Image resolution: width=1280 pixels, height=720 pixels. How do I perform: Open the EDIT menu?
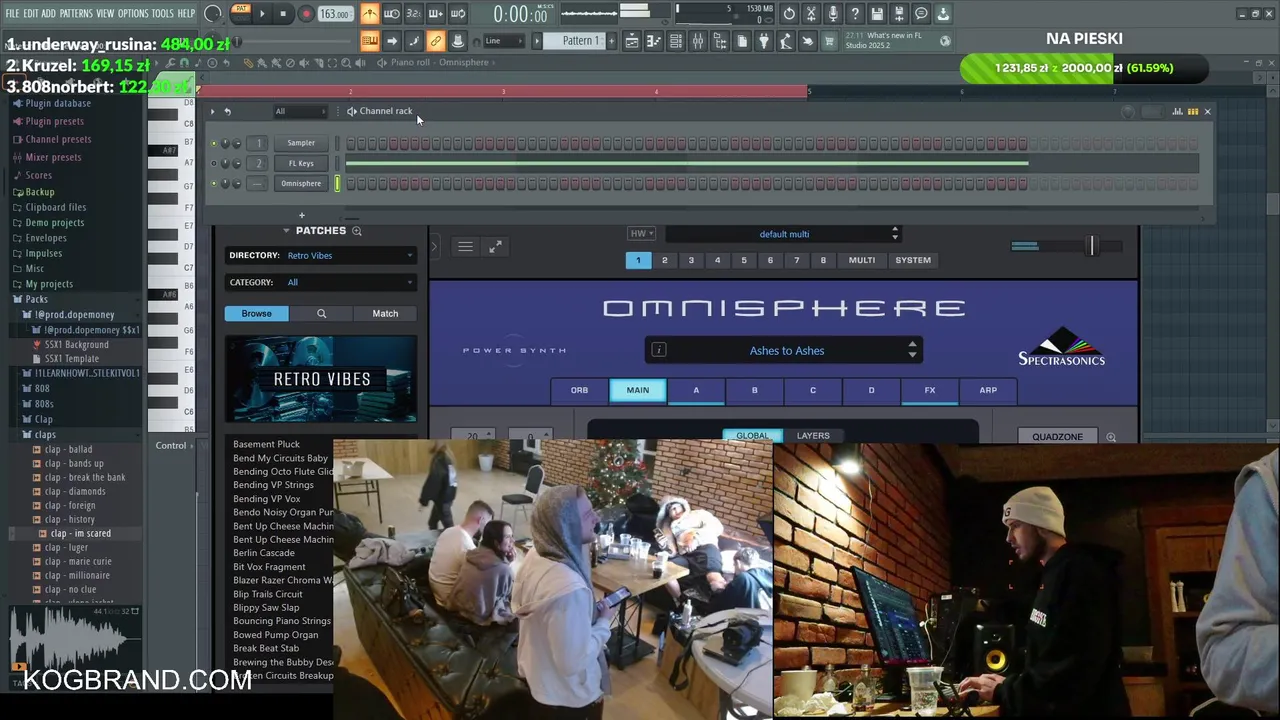[31, 14]
